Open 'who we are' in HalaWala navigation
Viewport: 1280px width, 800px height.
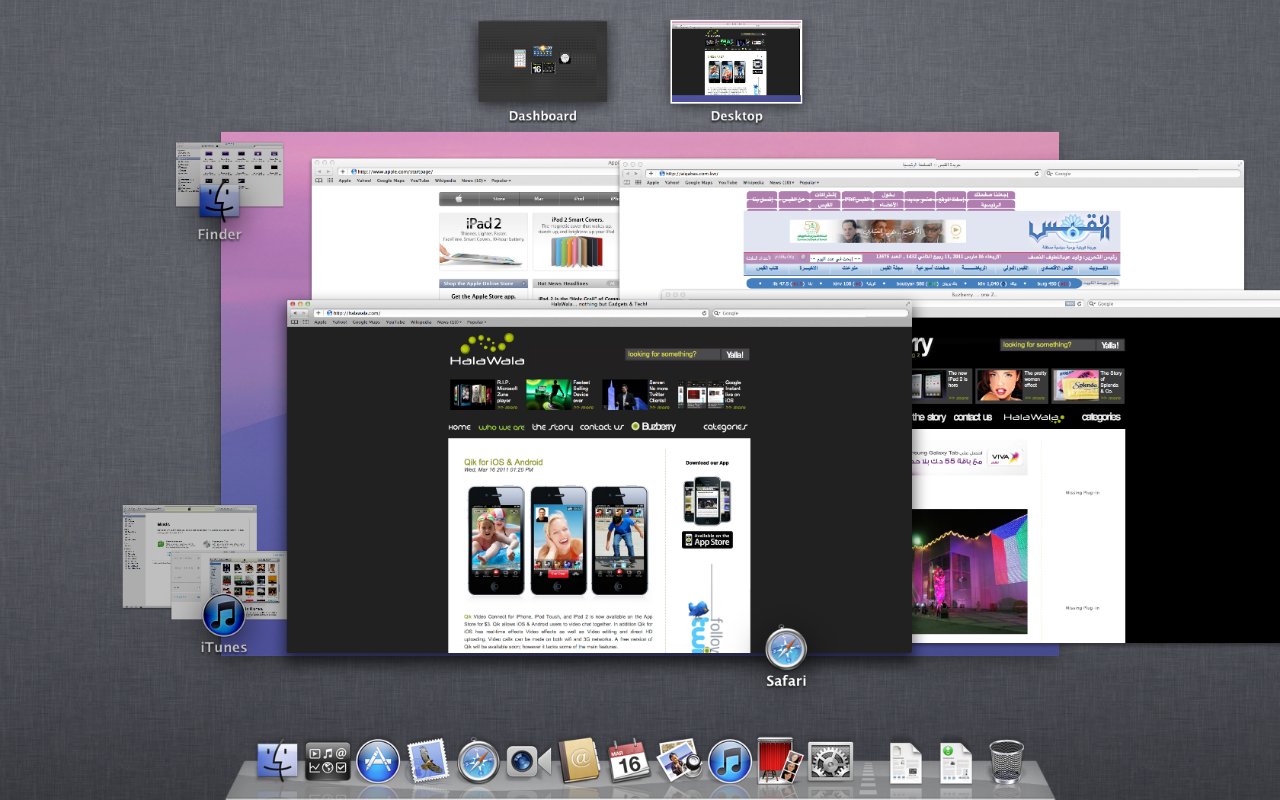click(x=501, y=427)
